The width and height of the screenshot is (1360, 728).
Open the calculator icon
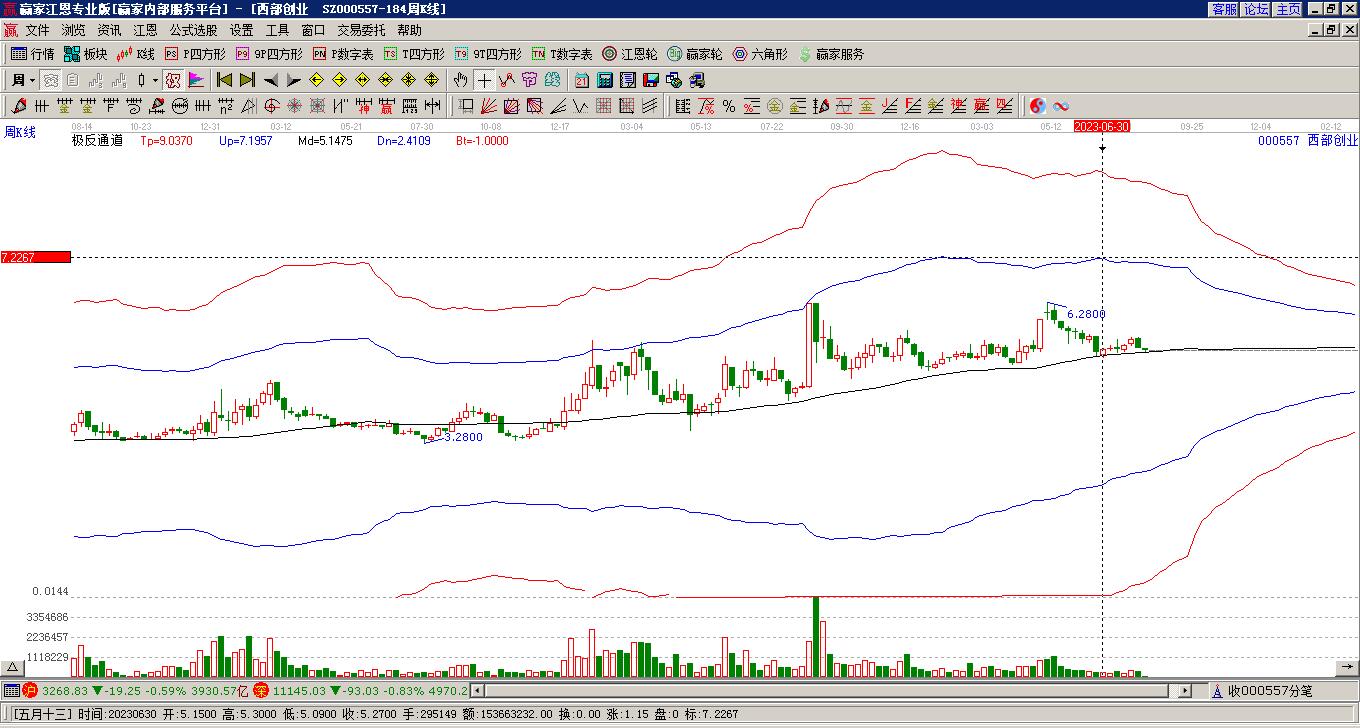[x=604, y=80]
